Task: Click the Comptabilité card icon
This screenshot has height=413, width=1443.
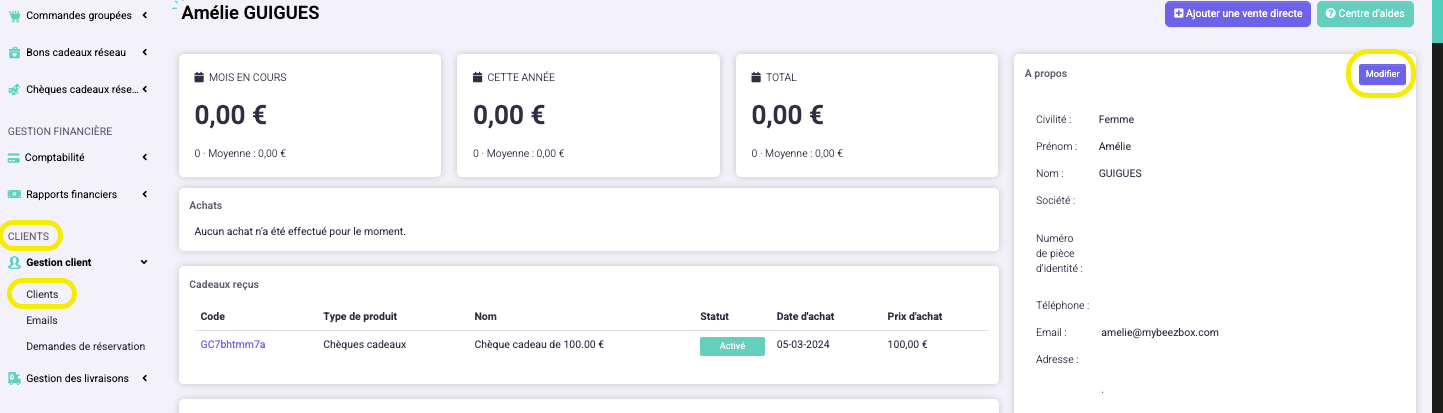Action: coord(15,157)
